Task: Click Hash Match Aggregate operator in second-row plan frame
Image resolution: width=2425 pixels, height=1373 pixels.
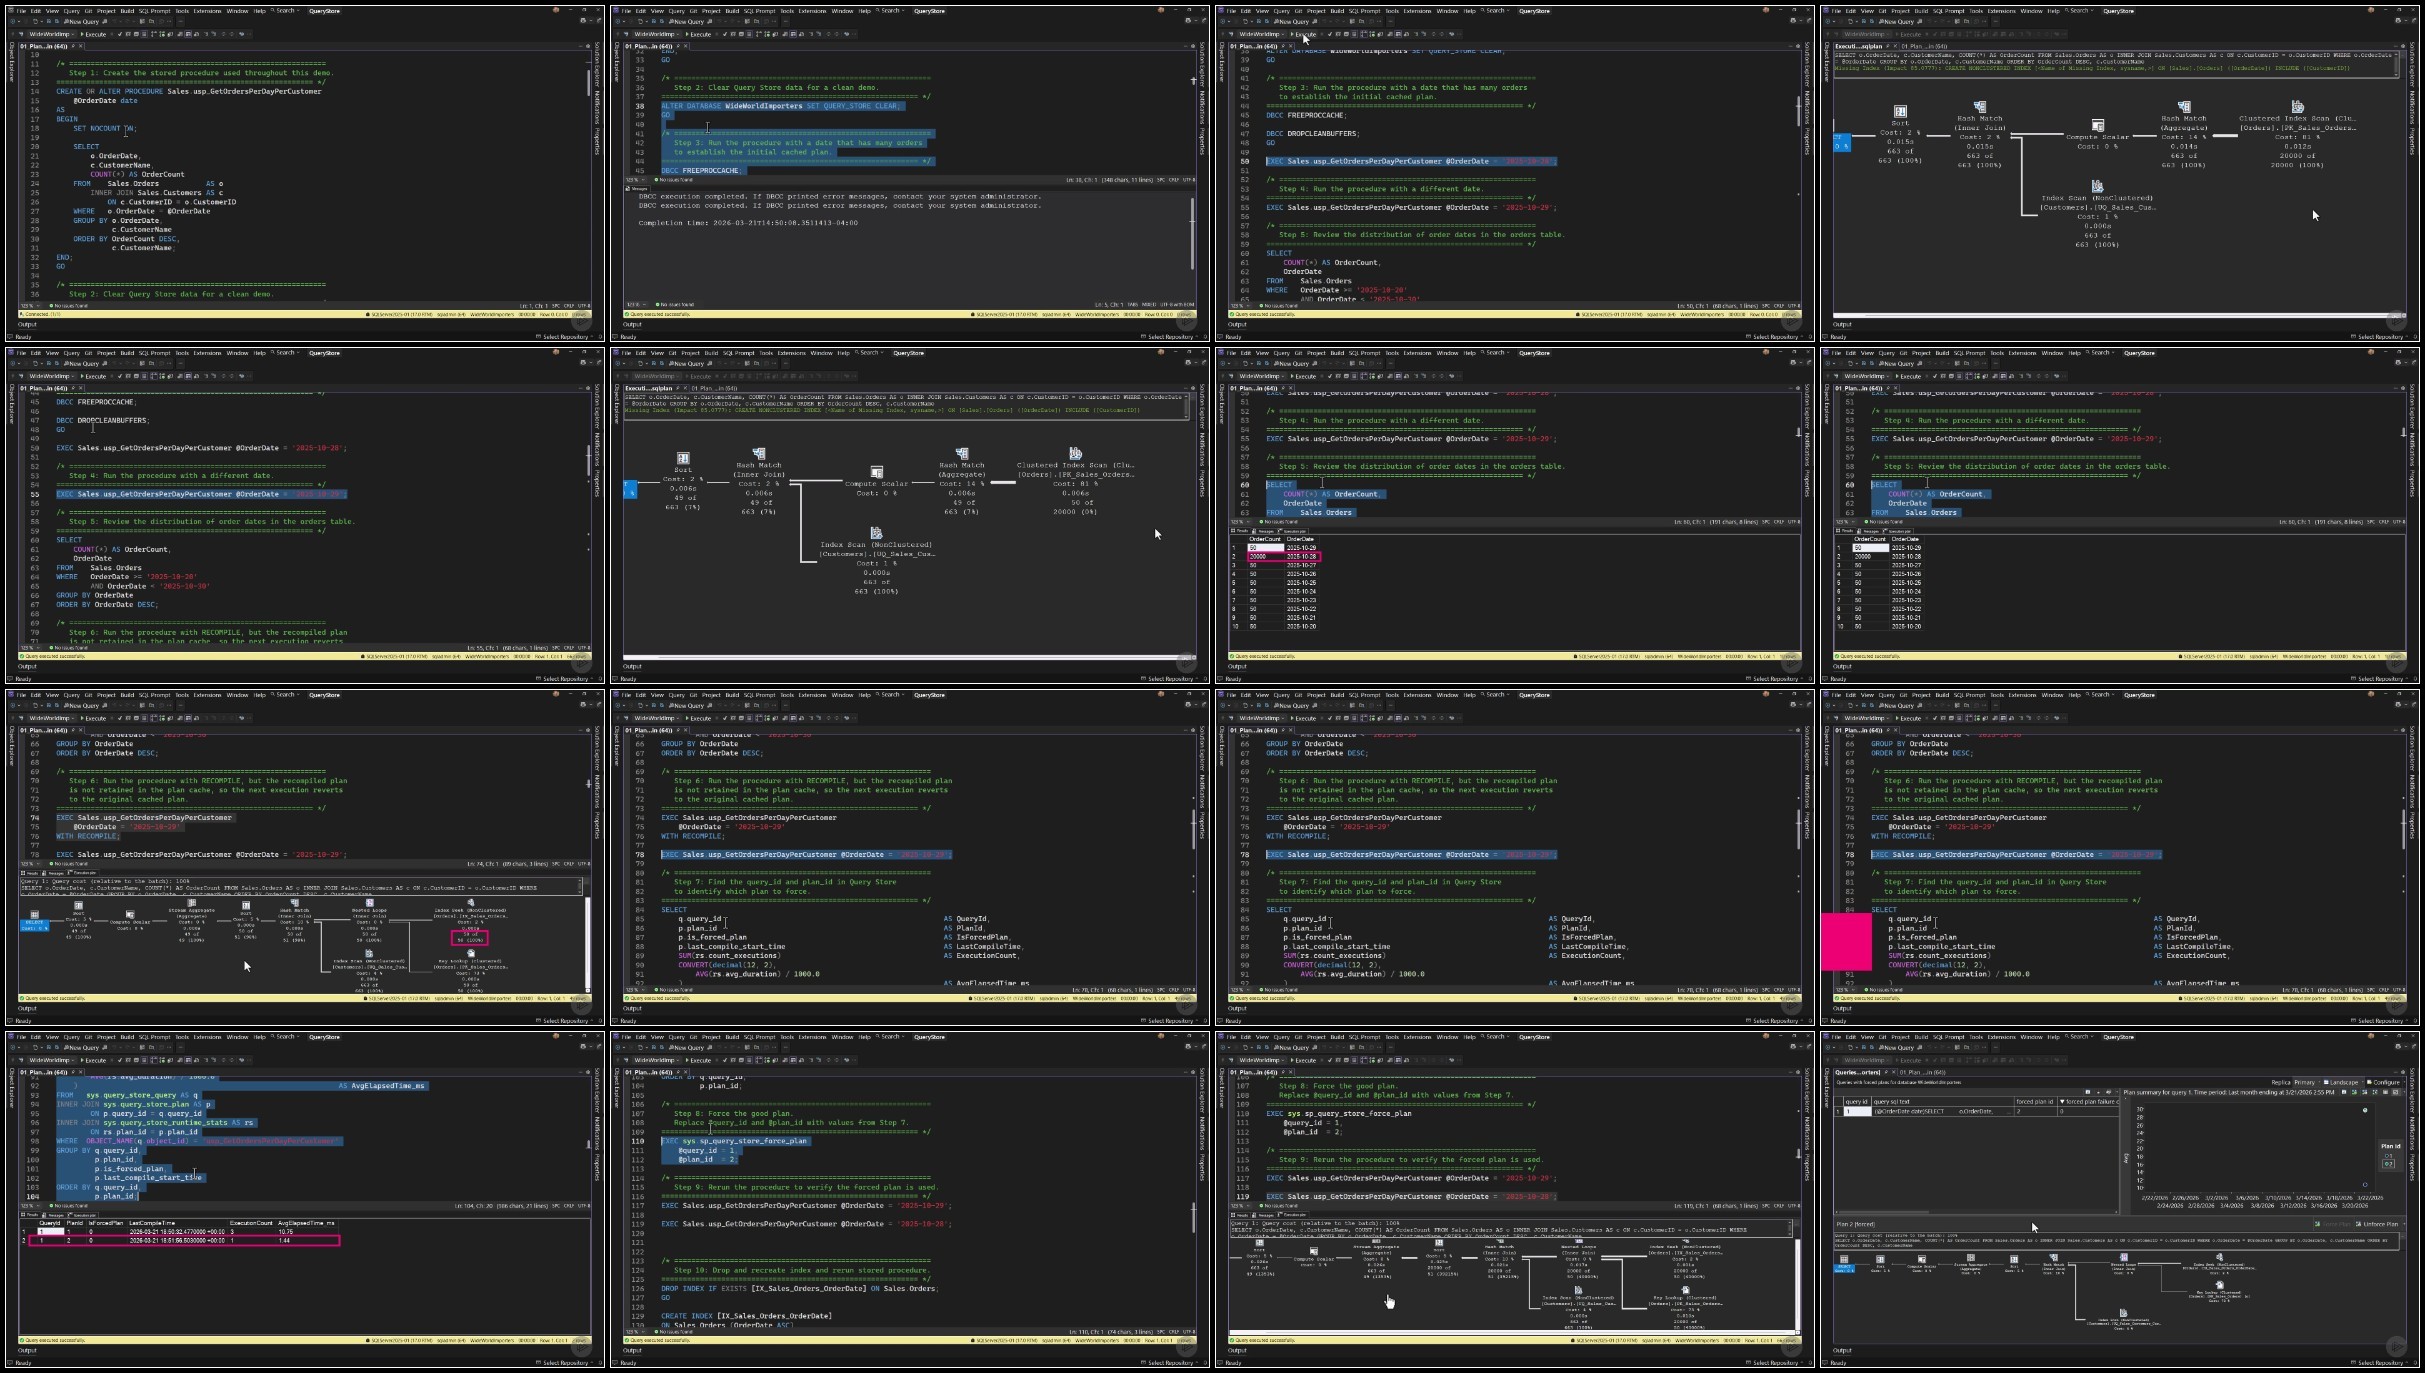Action: pyautogui.click(x=961, y=454)
